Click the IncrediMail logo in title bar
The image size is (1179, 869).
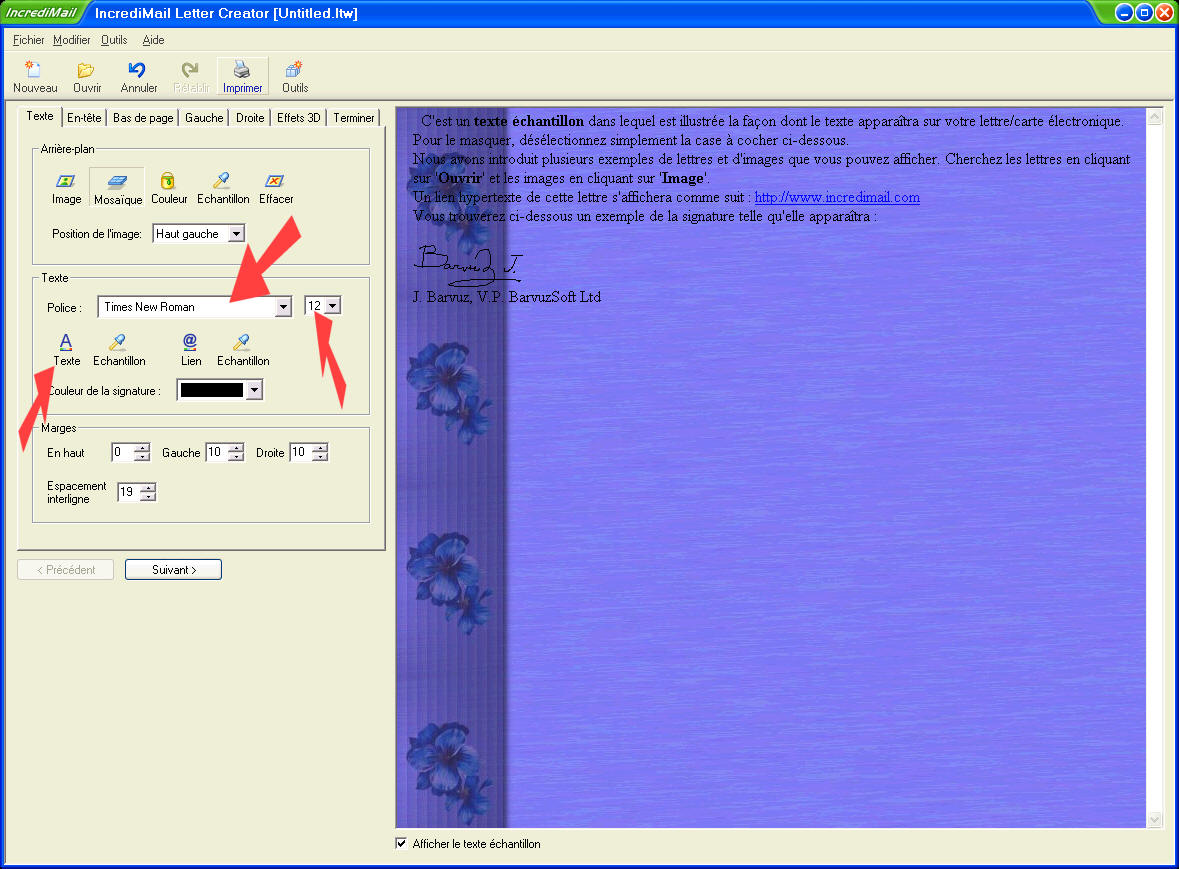tap(41, 13)
